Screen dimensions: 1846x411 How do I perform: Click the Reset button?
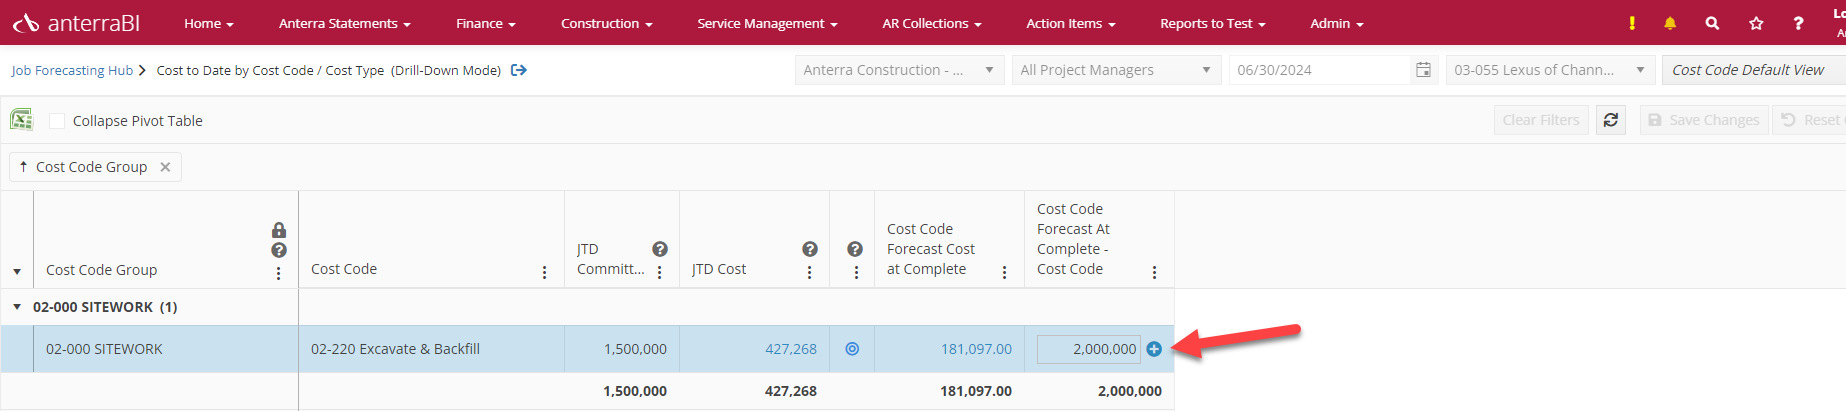click(1810, 120)
